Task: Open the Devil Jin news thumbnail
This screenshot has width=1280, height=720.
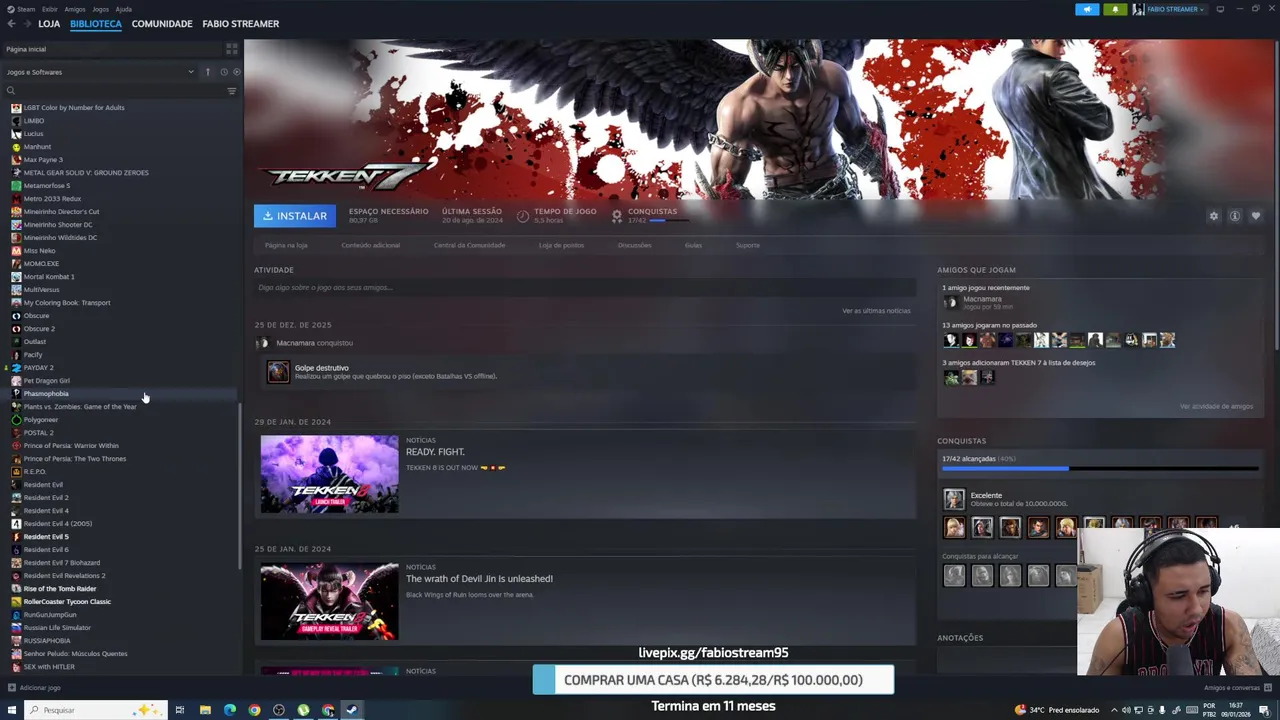Action: (330, 601)
